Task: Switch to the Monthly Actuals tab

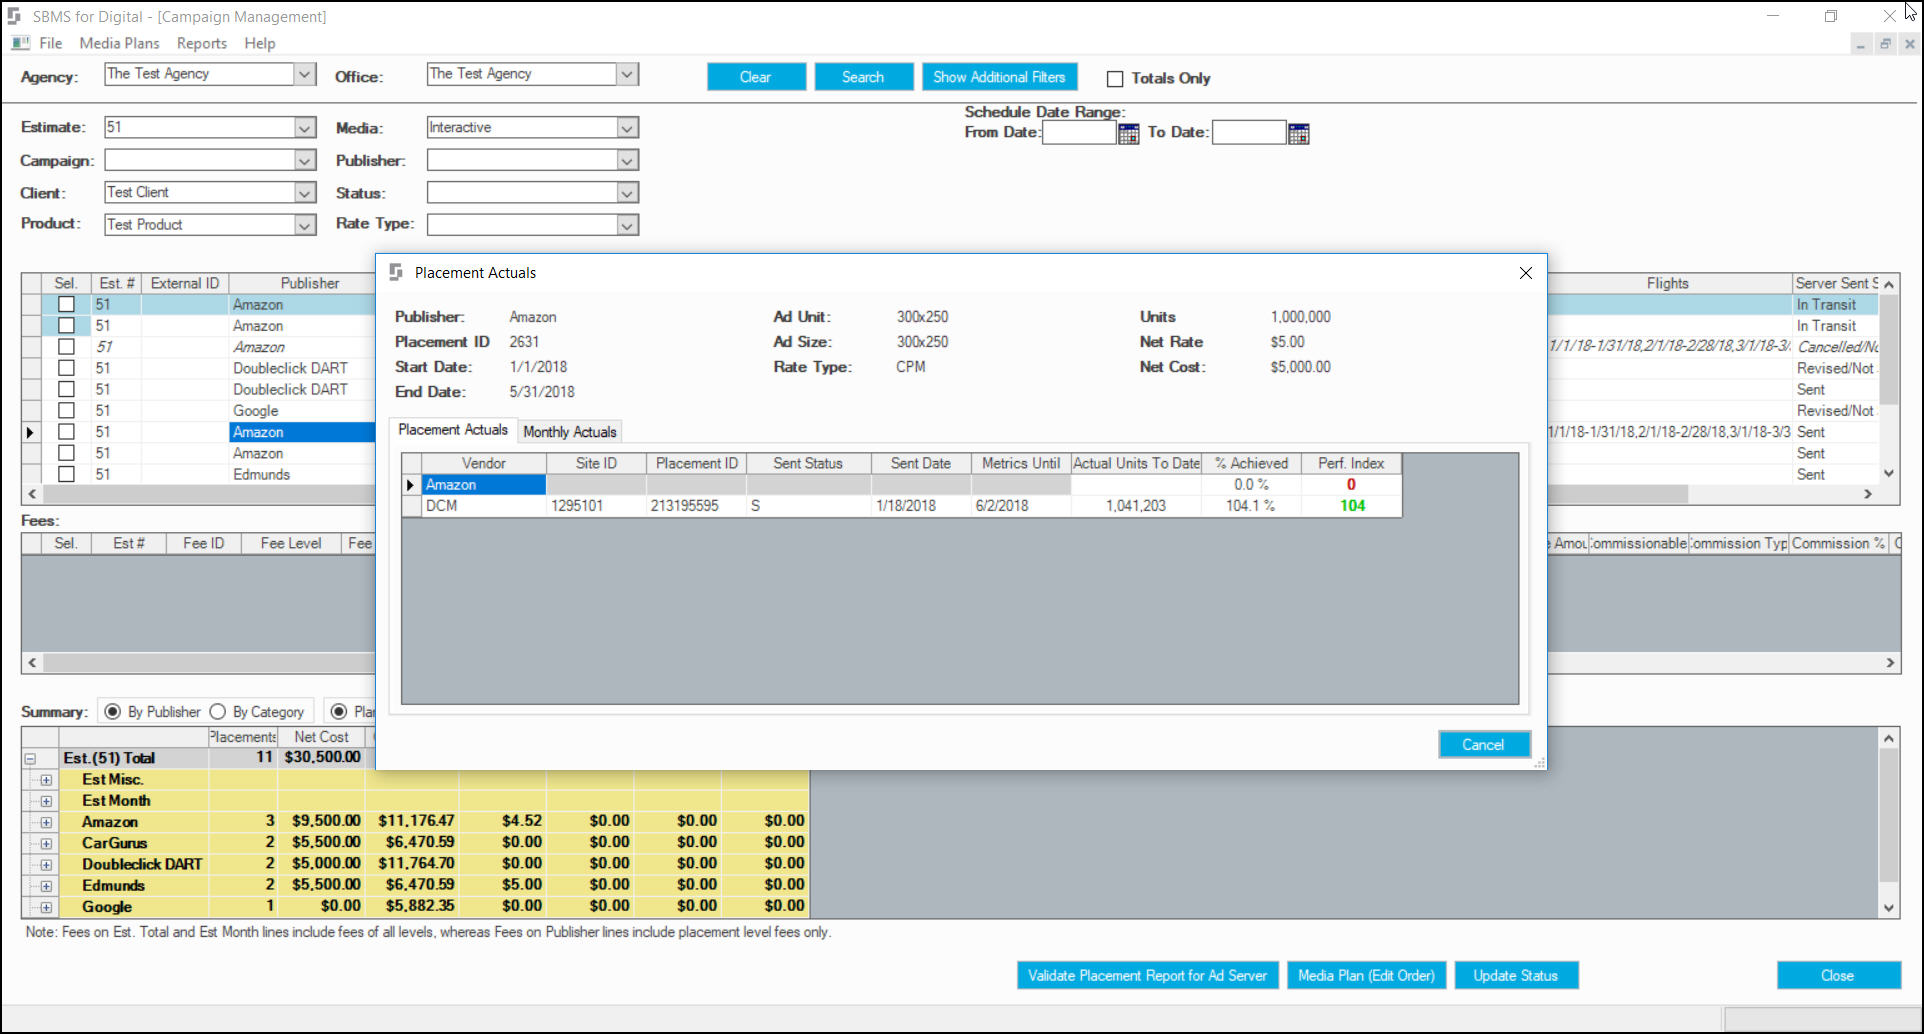Action: point(570,432)
